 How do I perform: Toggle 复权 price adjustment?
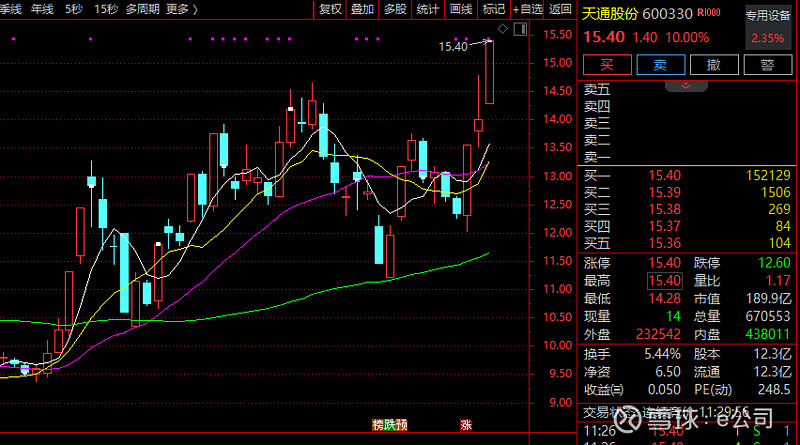pos(330,9)
